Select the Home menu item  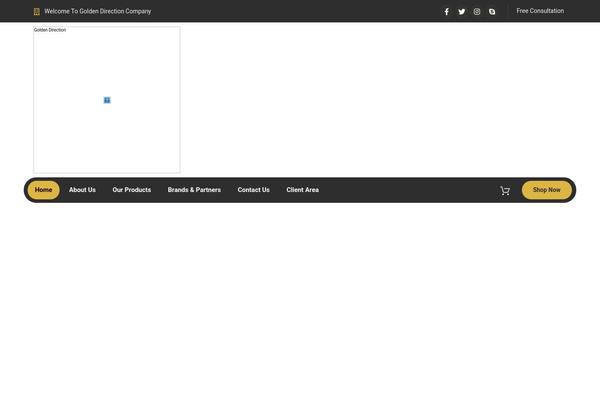44,190
